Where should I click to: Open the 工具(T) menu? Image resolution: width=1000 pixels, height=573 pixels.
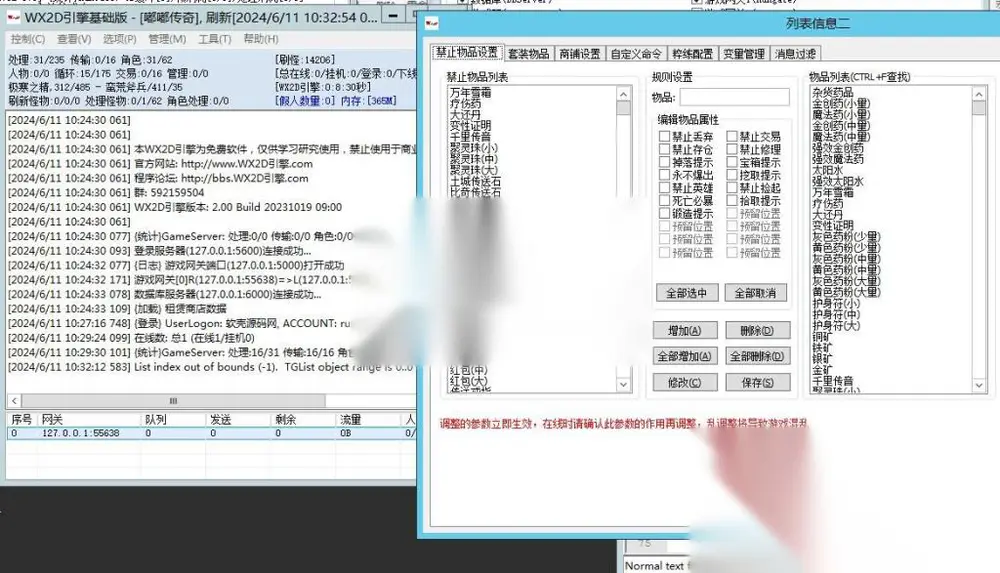point(214,39)
